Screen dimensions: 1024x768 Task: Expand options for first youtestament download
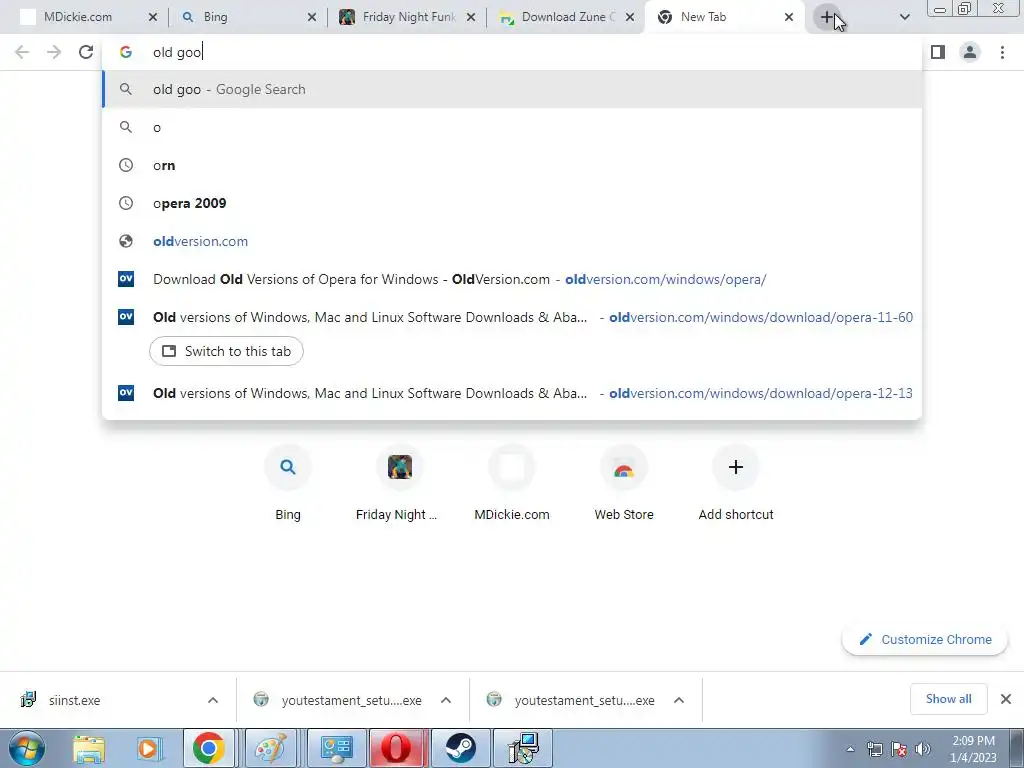[x=446, y=700]
